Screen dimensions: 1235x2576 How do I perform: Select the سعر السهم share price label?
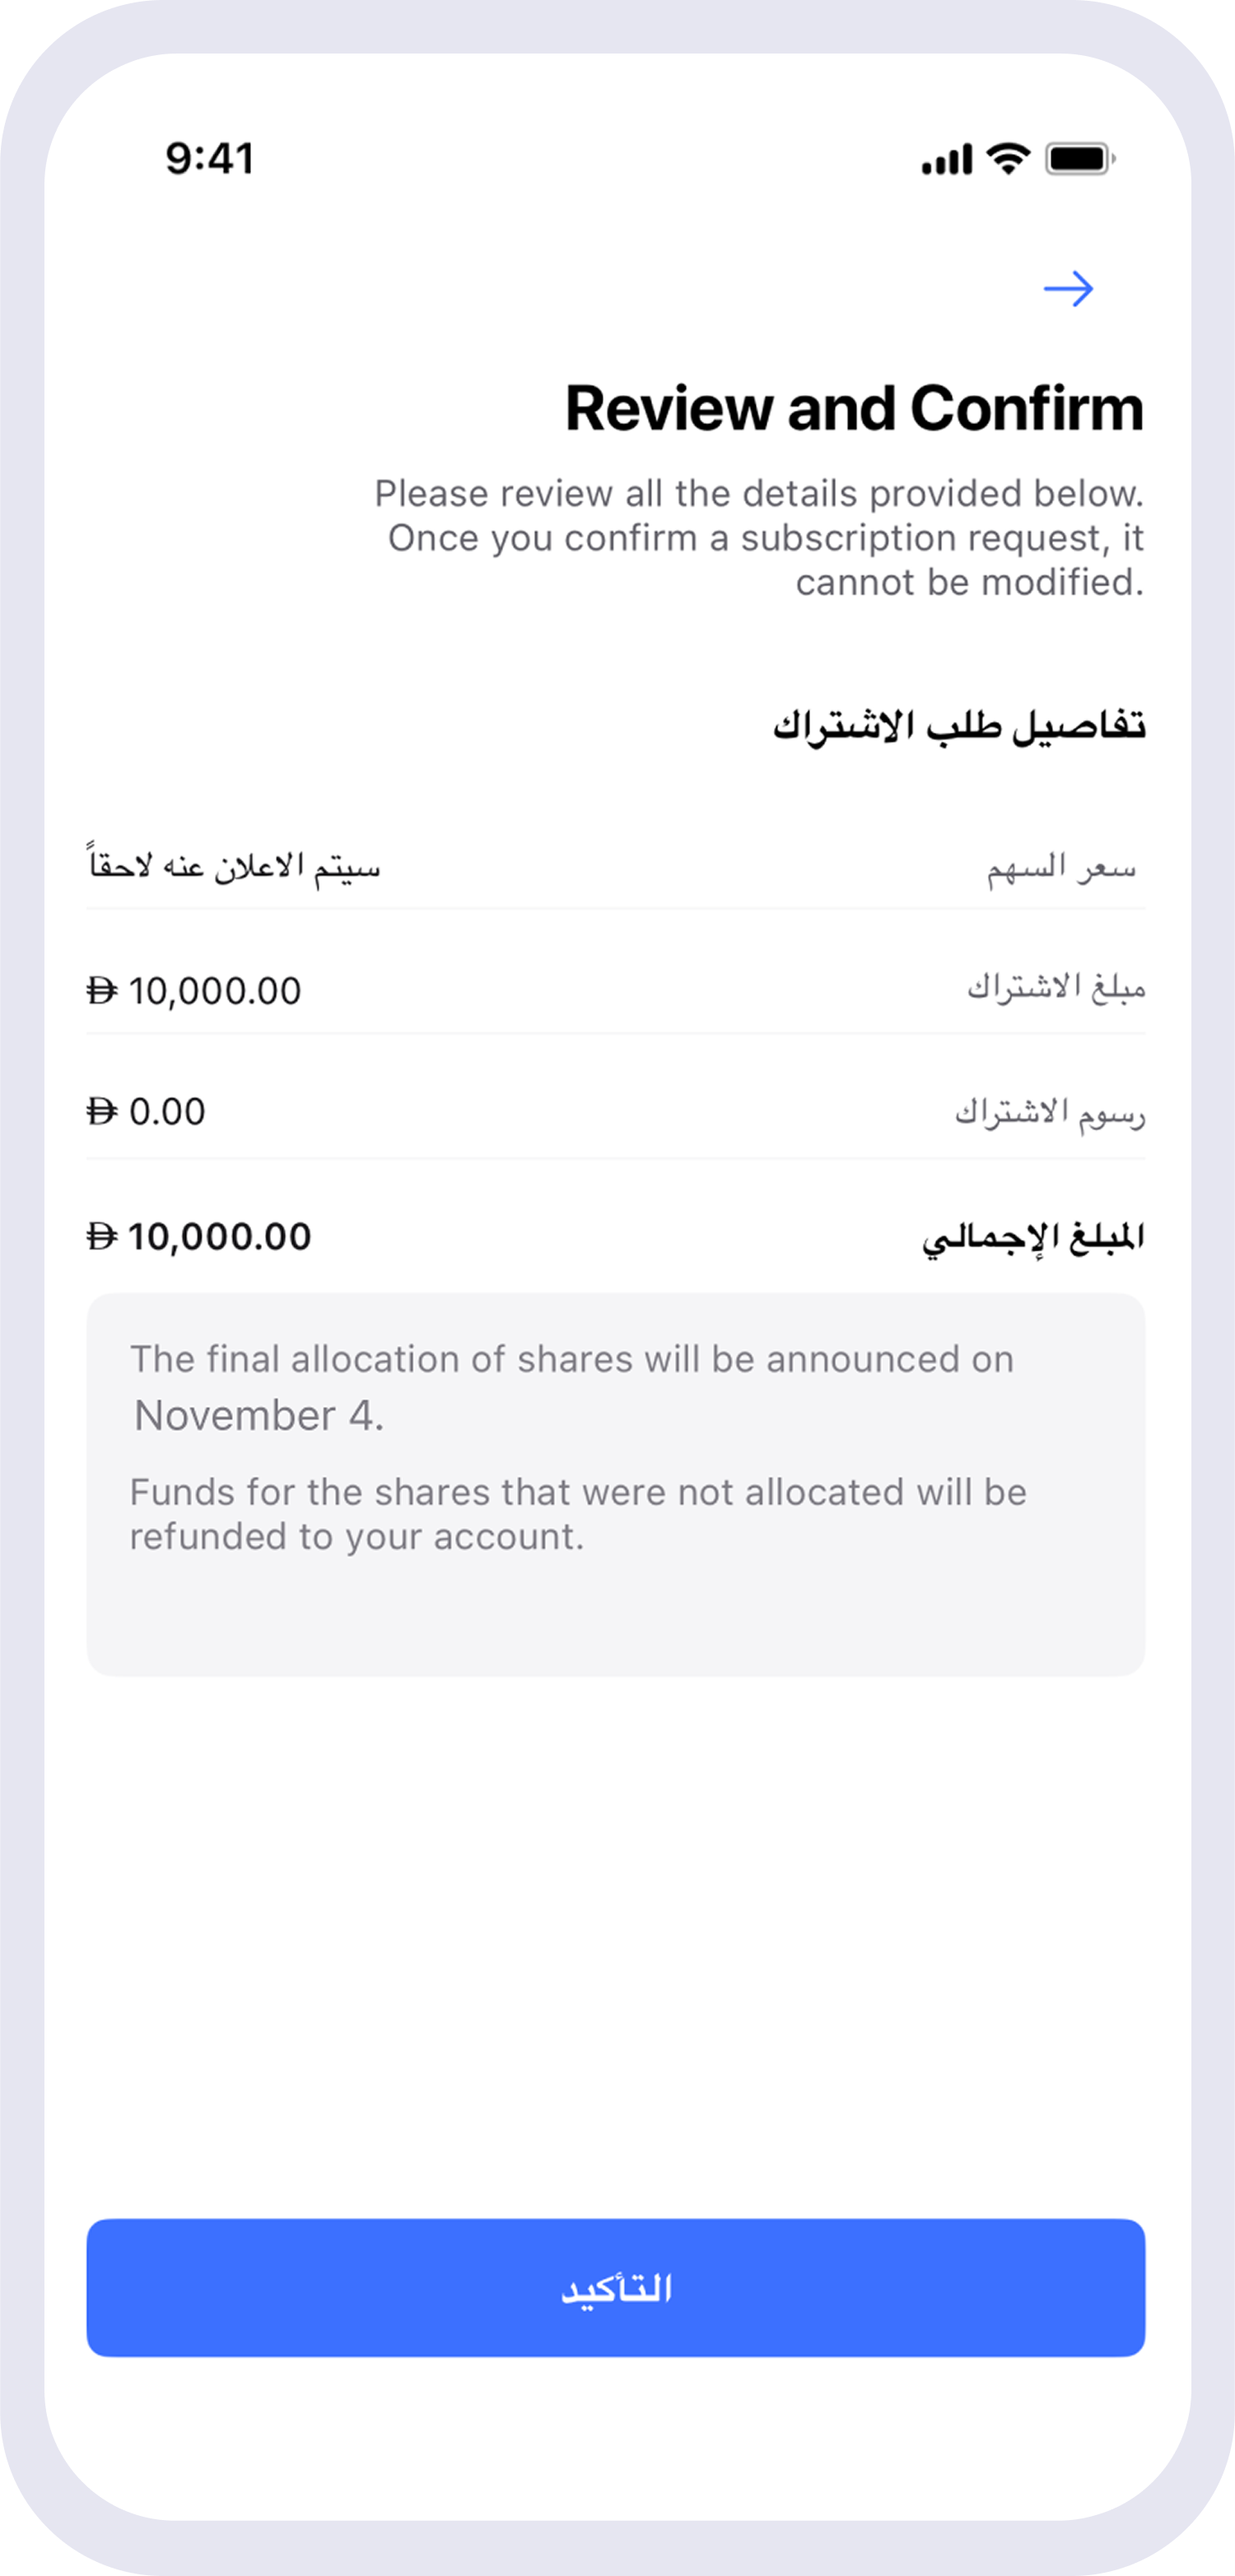(x=1061, y=867)
